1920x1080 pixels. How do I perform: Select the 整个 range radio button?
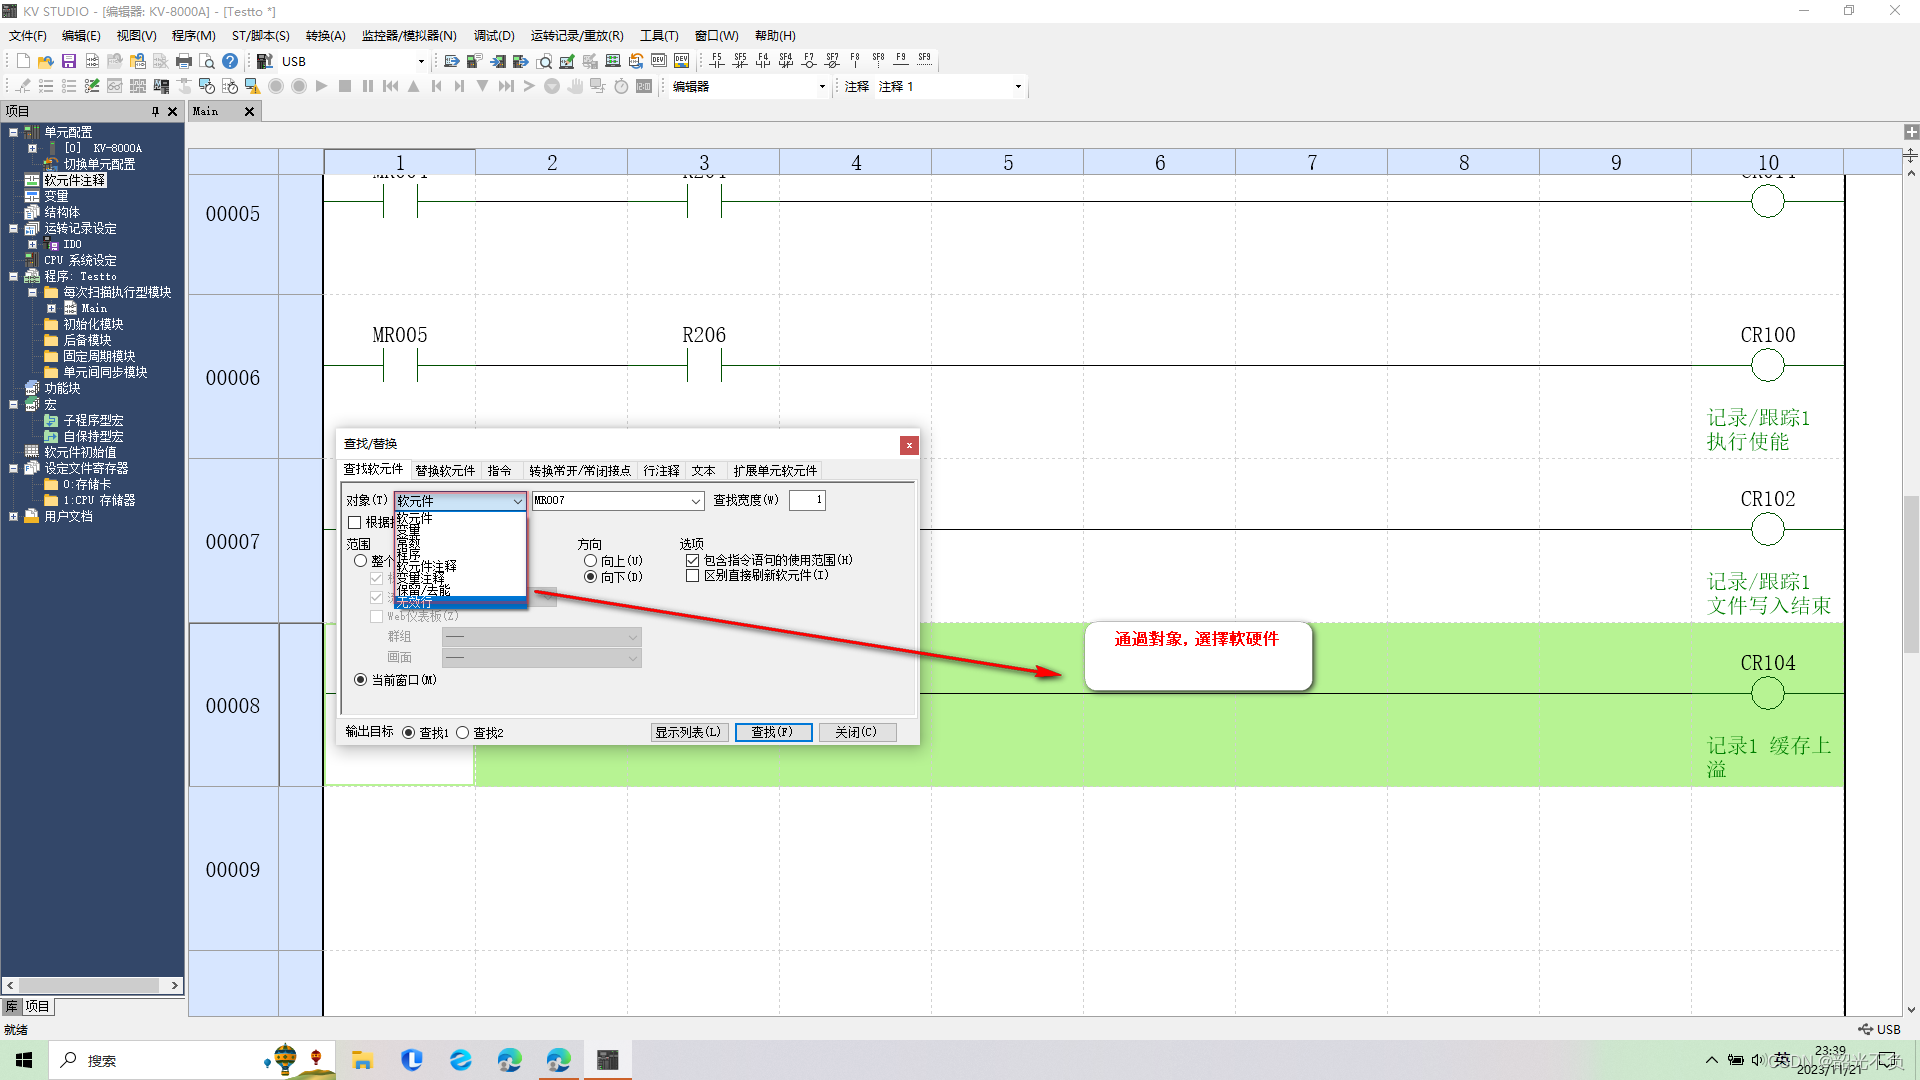[361, 561]
